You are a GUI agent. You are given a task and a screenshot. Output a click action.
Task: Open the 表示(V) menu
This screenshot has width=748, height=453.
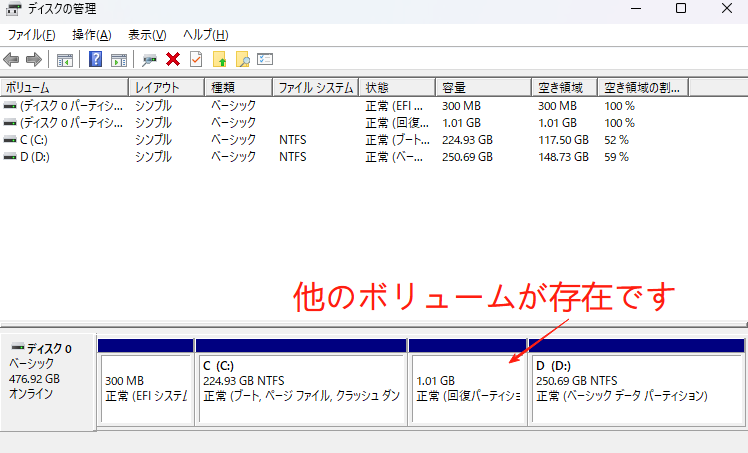coord(147,35)
